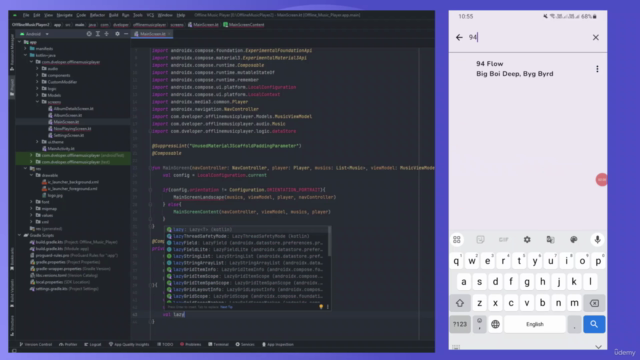Tap the back arrow in phone search
This screenshot has height=360, width=640.
point(459,38)
